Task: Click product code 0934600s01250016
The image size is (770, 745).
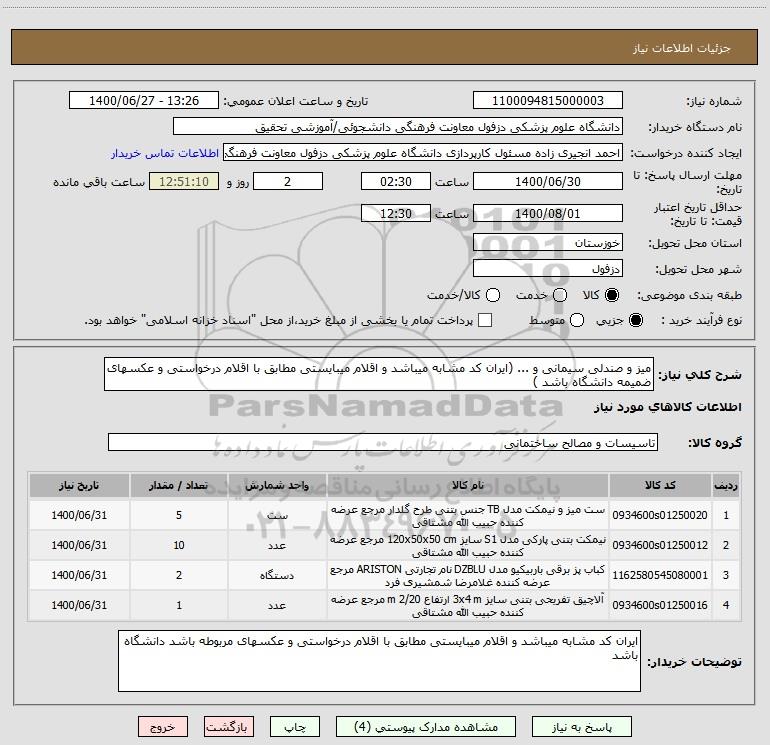Action: pos(660,605)
